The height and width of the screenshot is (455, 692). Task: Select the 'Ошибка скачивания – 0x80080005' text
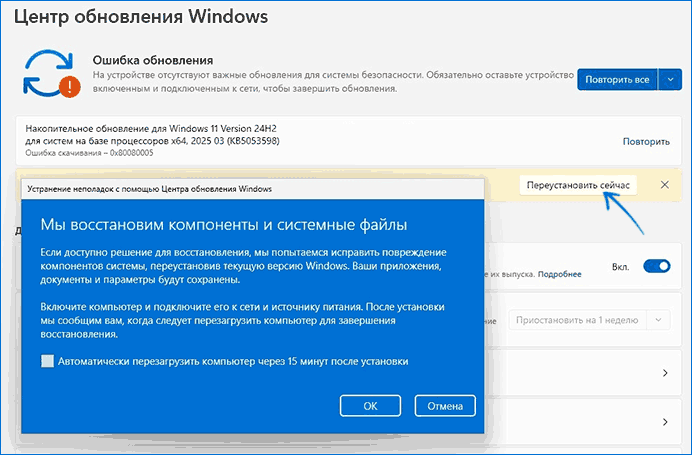(89, 153)
